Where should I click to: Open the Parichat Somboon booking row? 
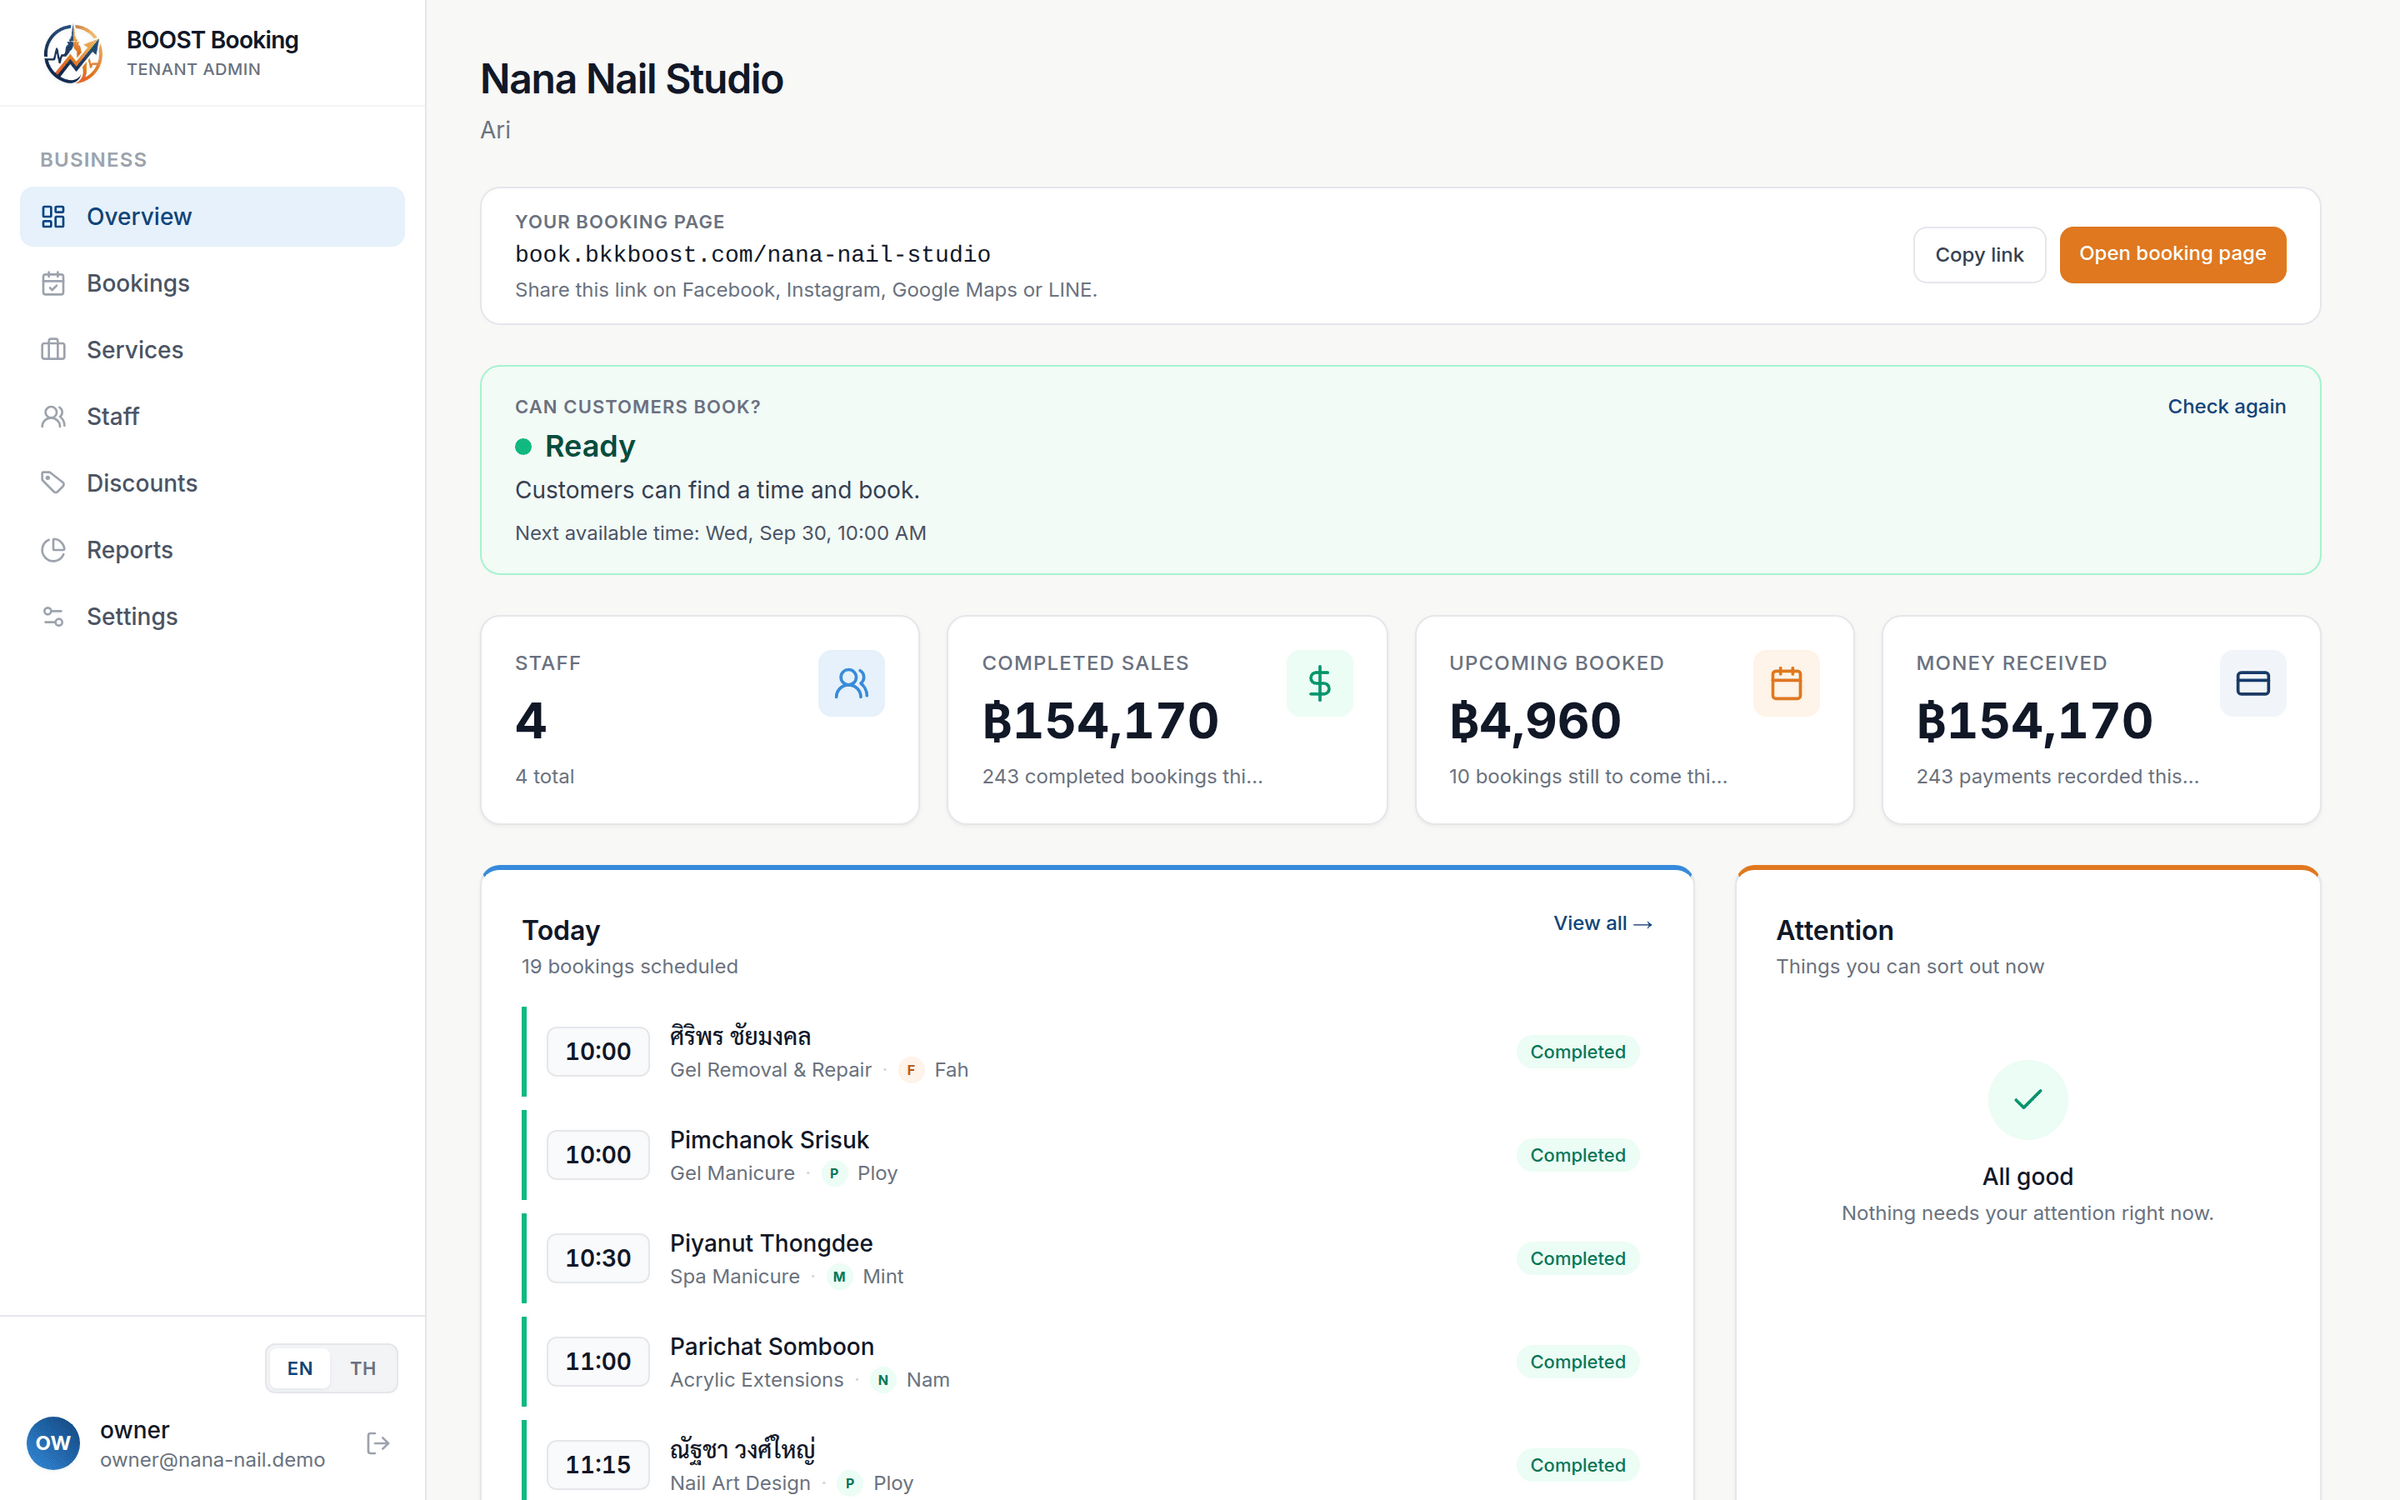point(1086,1361)
